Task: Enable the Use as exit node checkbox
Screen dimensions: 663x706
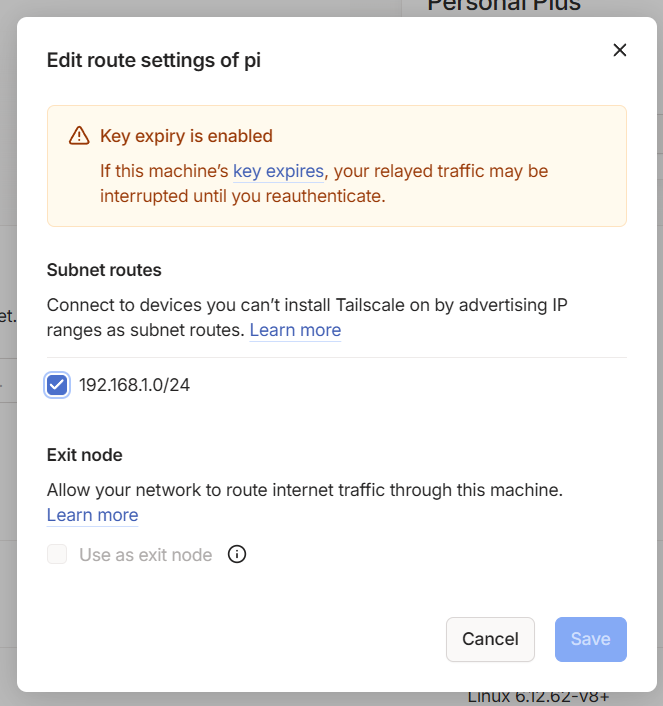Action: [x=57, y=554]
